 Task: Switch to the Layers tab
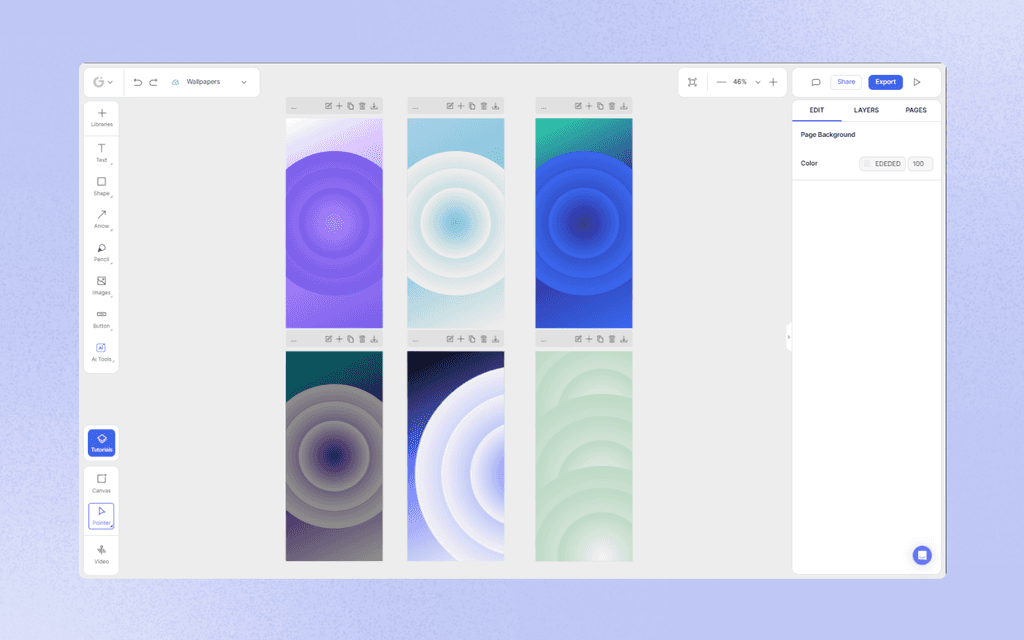click(868, 110)
